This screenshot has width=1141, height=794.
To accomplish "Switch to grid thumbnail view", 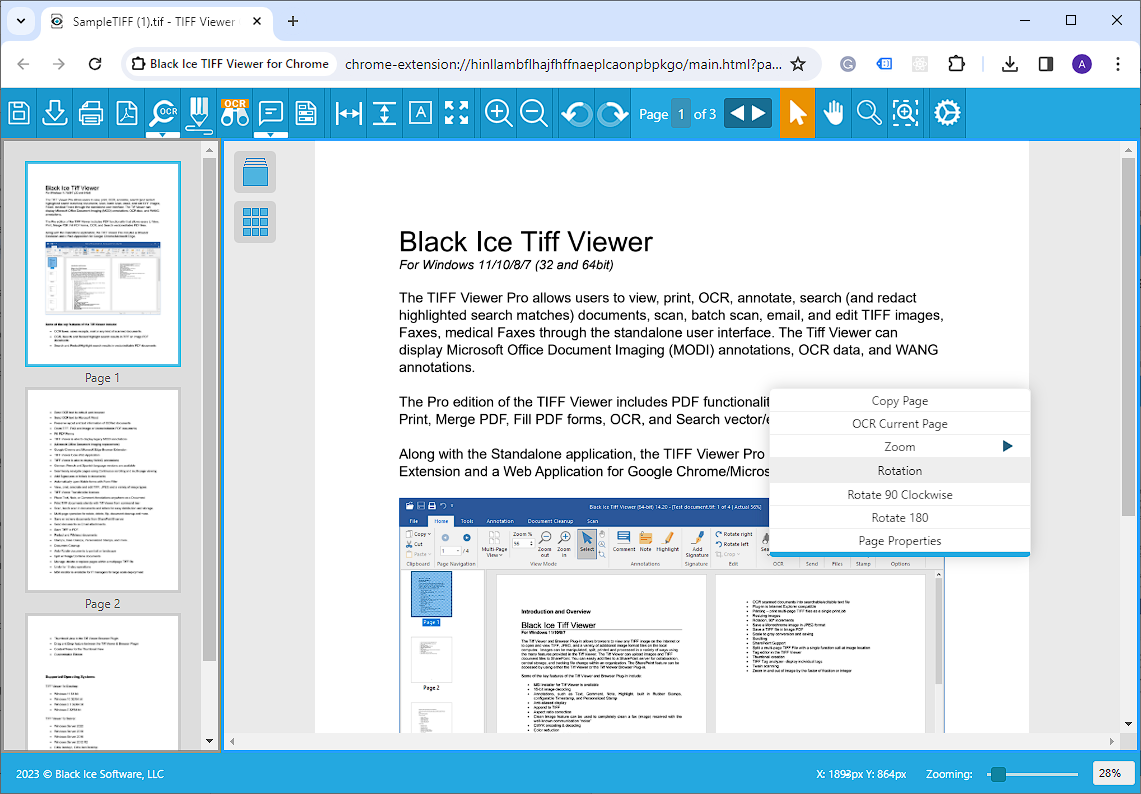I will pos(255,222).
